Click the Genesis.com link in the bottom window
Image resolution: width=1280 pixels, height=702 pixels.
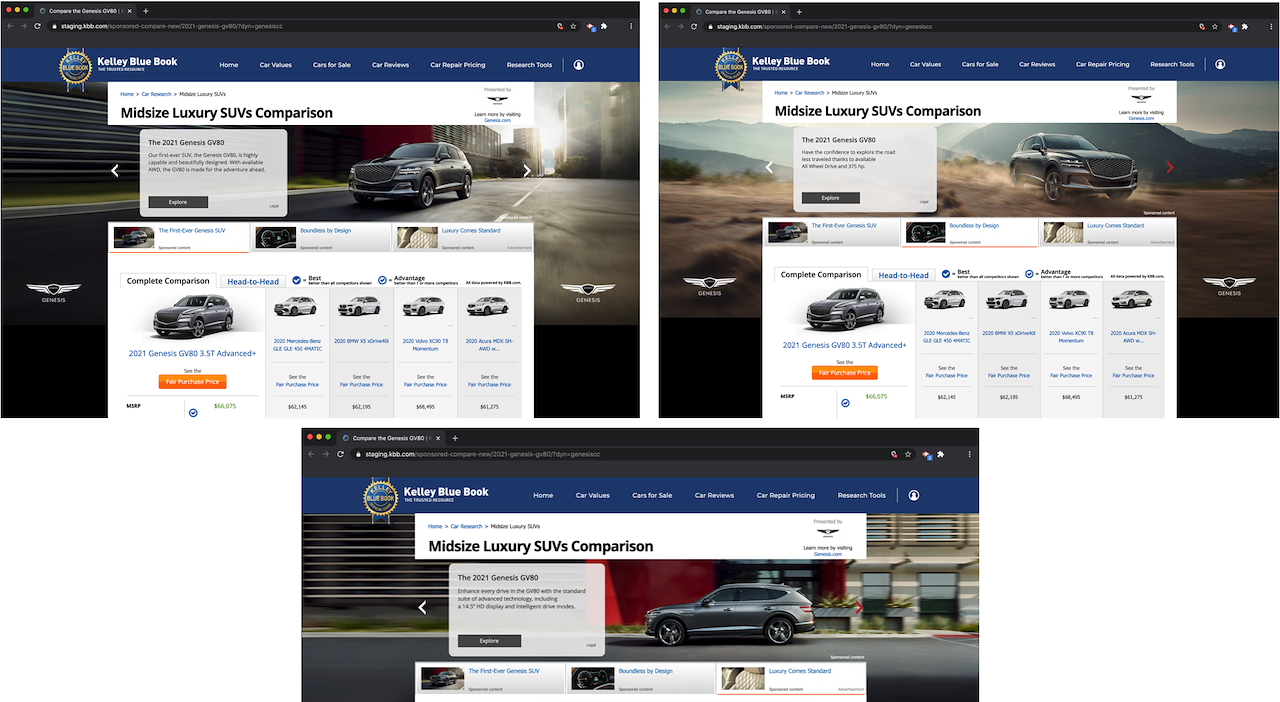click(827, 554)
